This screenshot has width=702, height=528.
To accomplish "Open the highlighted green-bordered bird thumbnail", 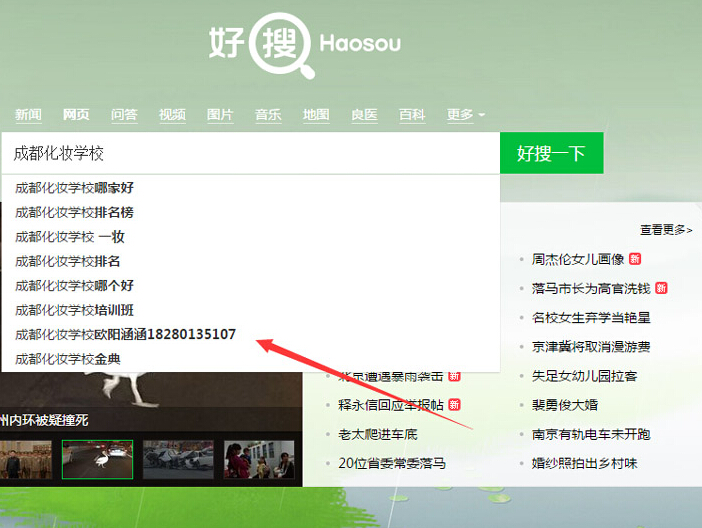I will click(x=97, y=459).
